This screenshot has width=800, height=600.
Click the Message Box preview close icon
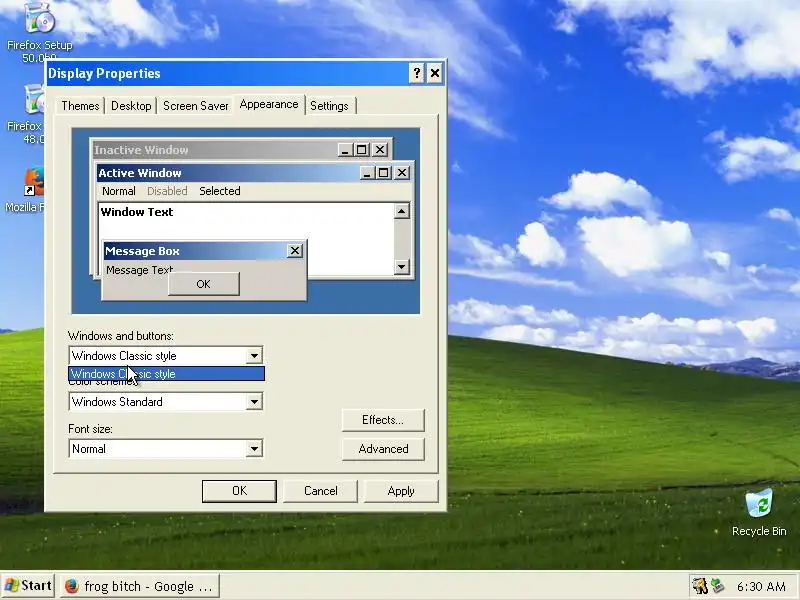tap(295, 251)
